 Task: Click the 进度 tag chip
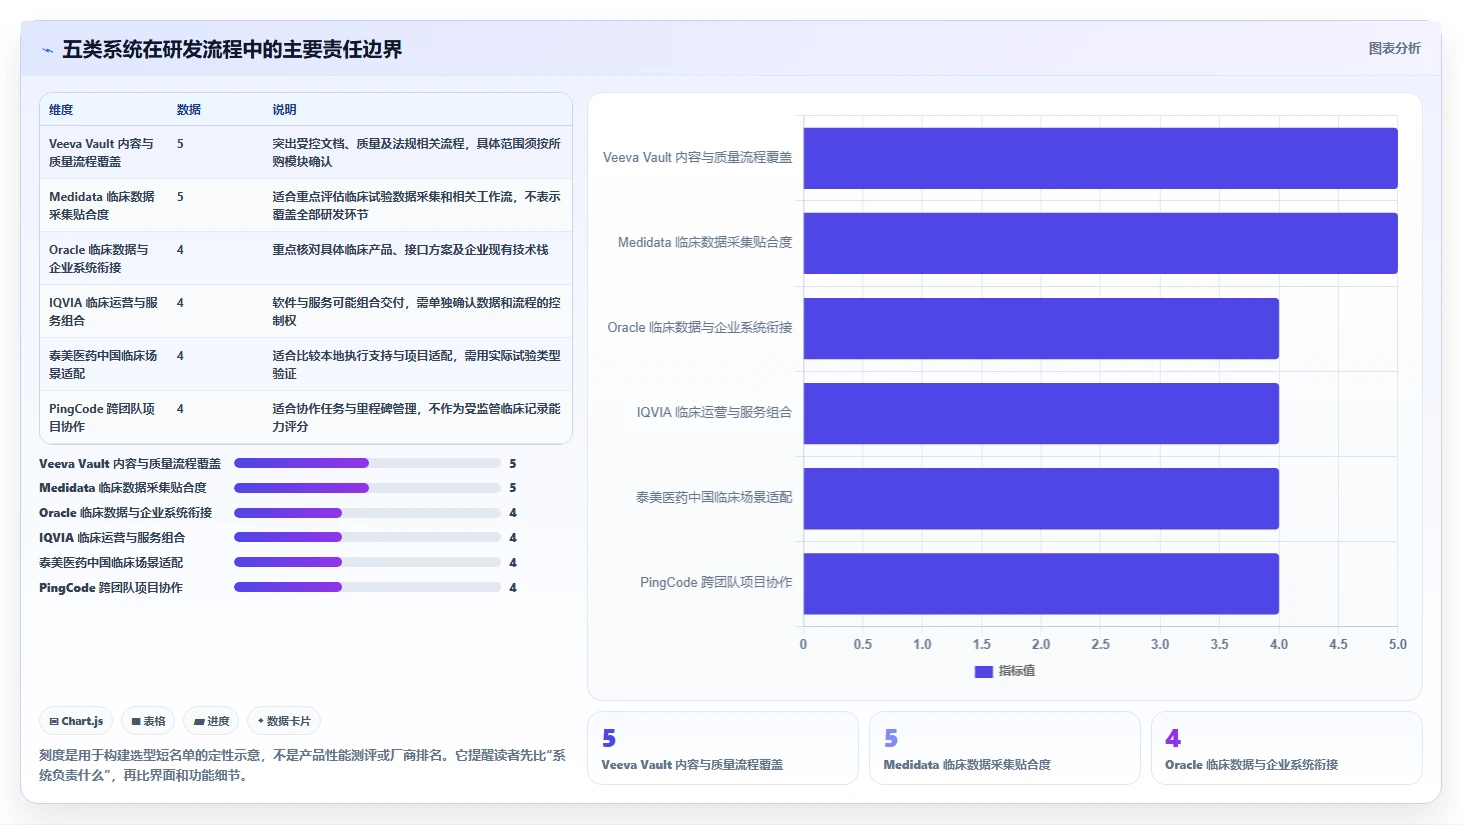click(211, 721)
